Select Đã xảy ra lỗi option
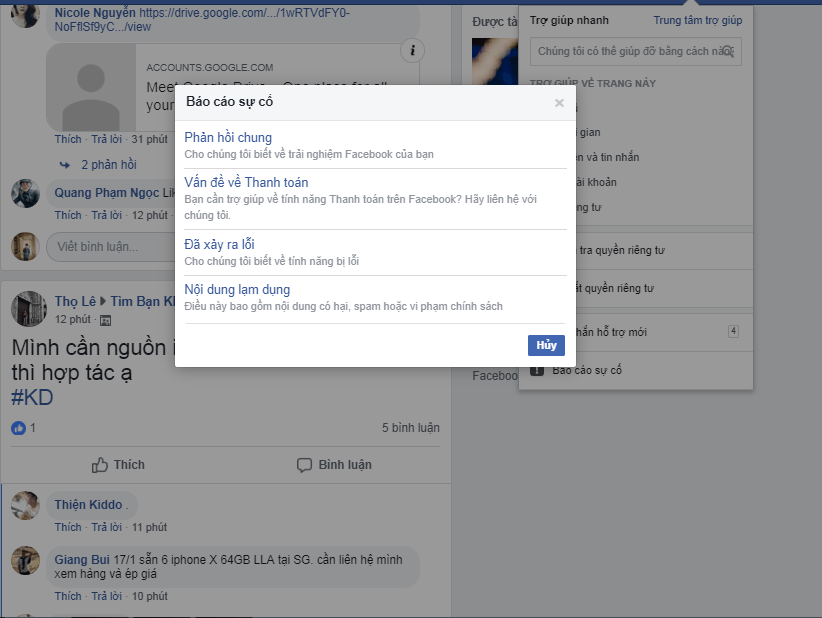The height and width of the screenshot is (618, 822). point(219,244)
